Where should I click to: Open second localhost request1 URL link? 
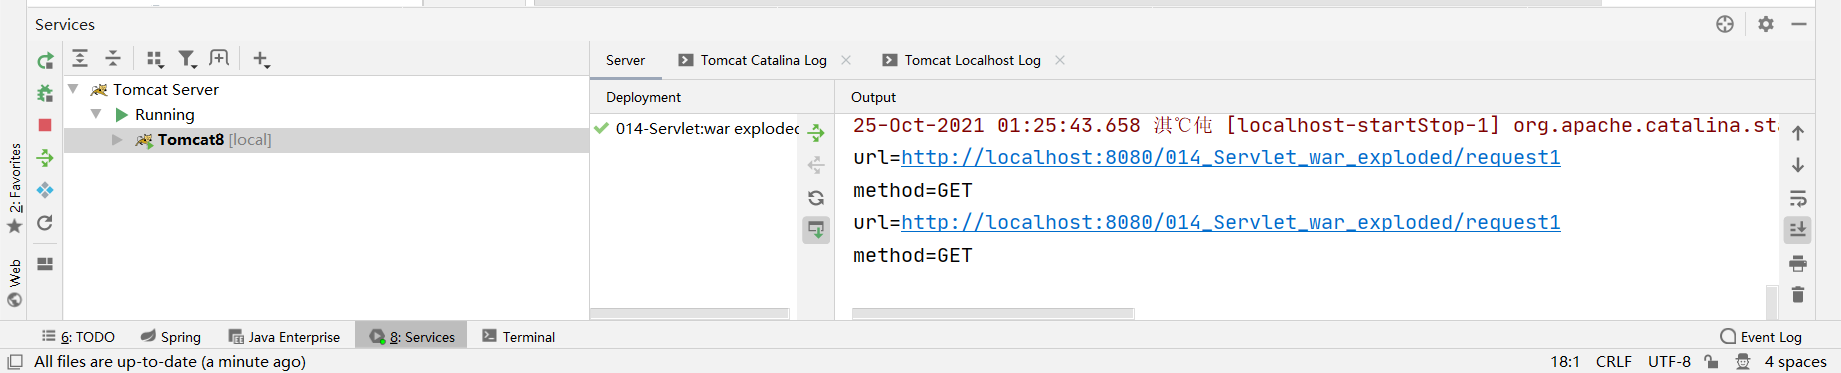pos(1231,222)
